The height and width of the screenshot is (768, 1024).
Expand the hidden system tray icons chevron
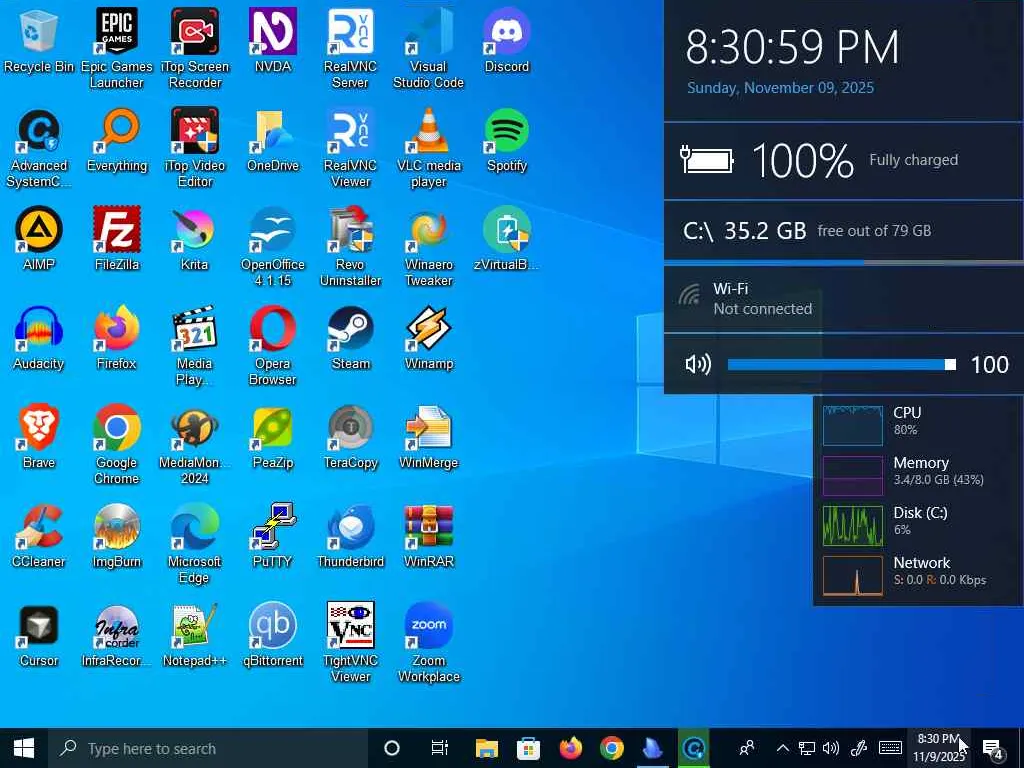coord(782,748)
